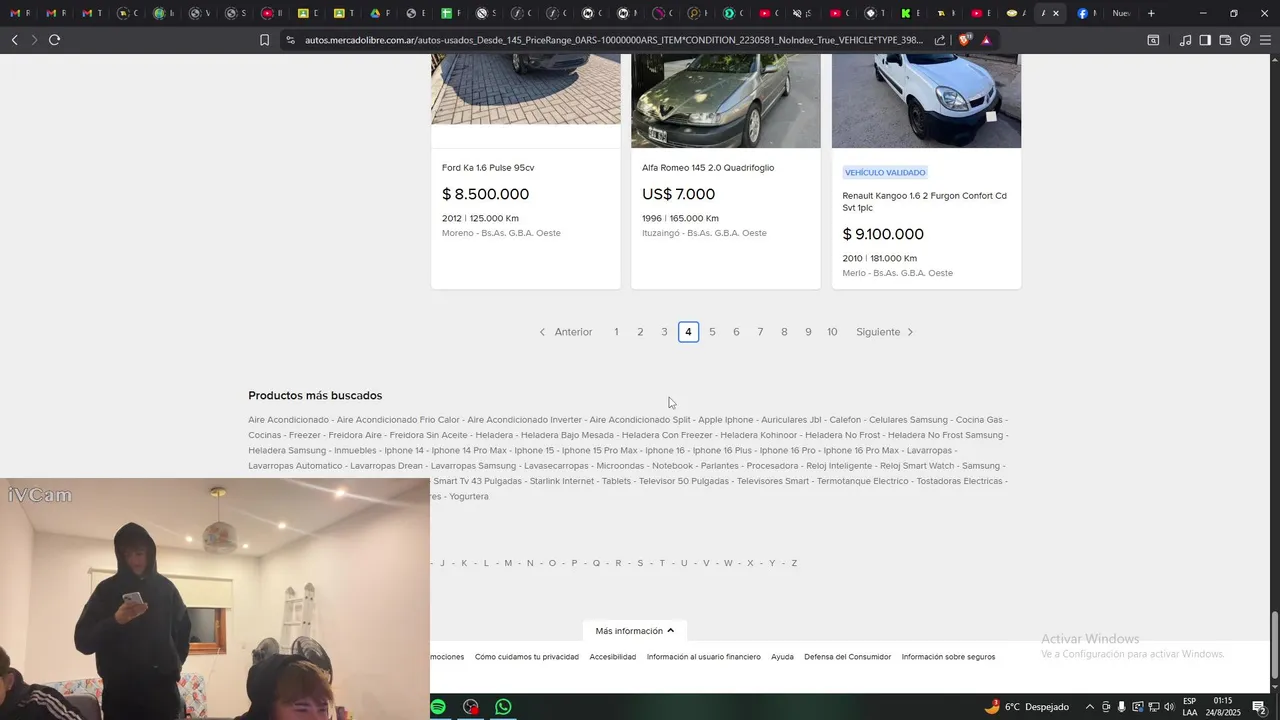Open Cómo cuidamos tu privacidad footer link

click(x=527, y=657)
